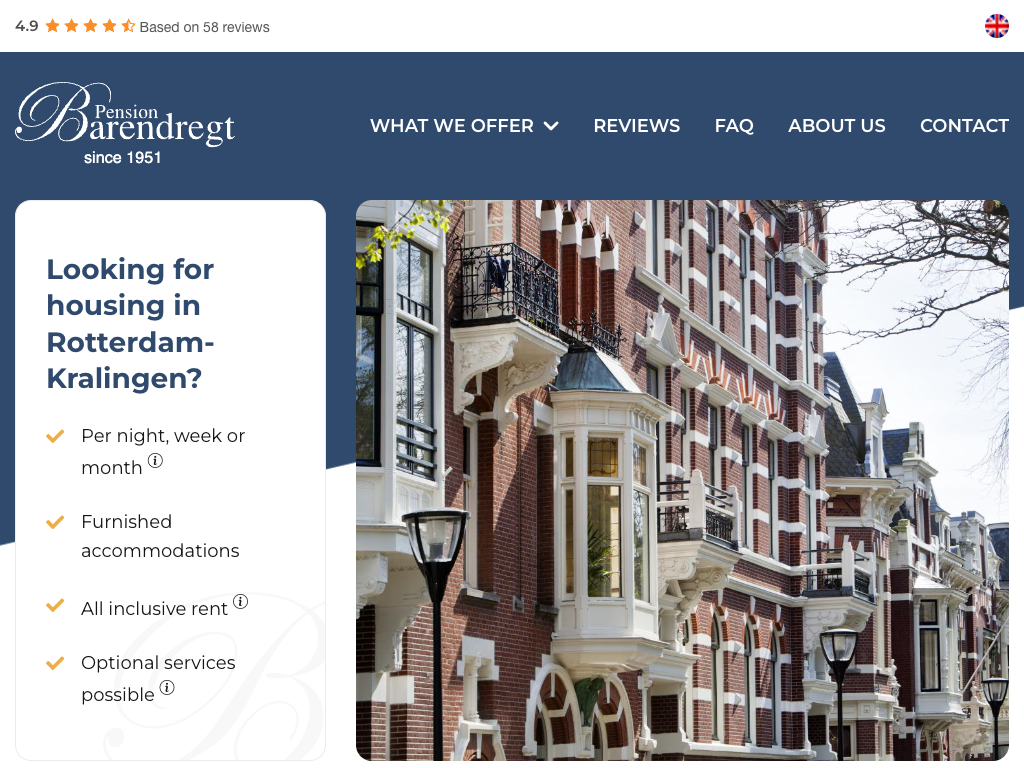Click info icon after 'Optional services possible'
Image resolution: width=1024 pixels, height=768 pixels.
pos(167,688)
